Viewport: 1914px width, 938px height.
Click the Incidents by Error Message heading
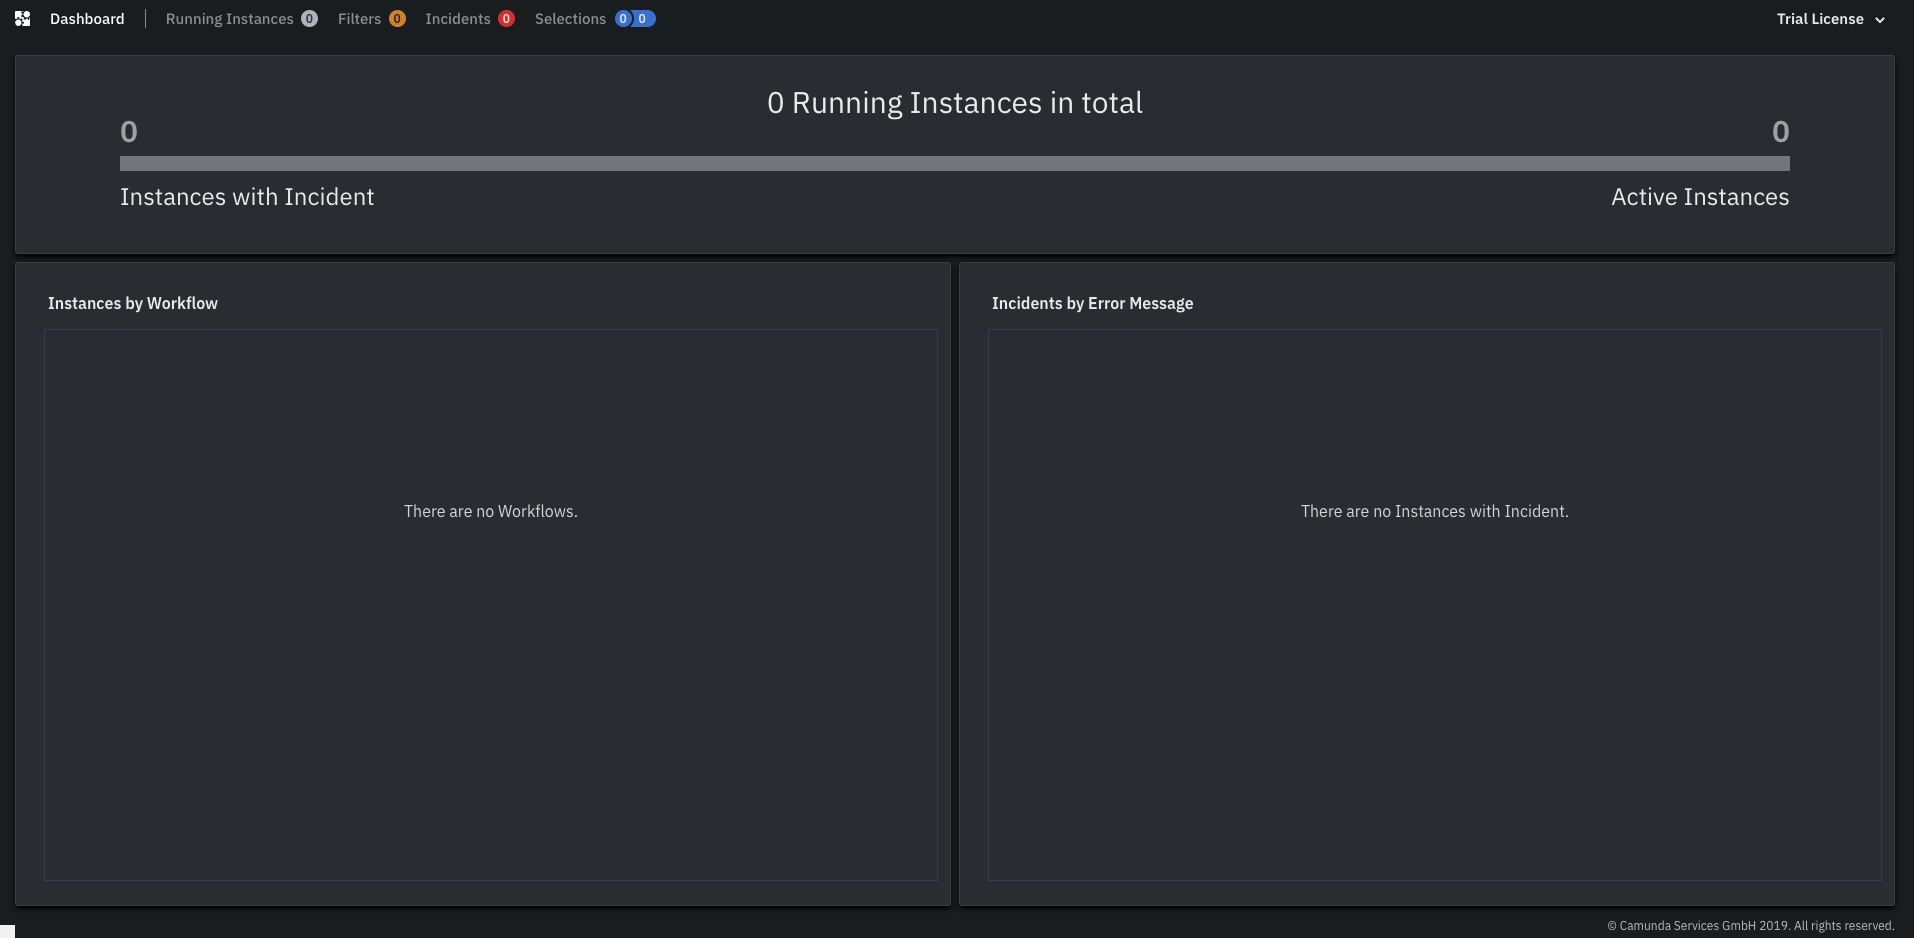tap(1092, 303)
